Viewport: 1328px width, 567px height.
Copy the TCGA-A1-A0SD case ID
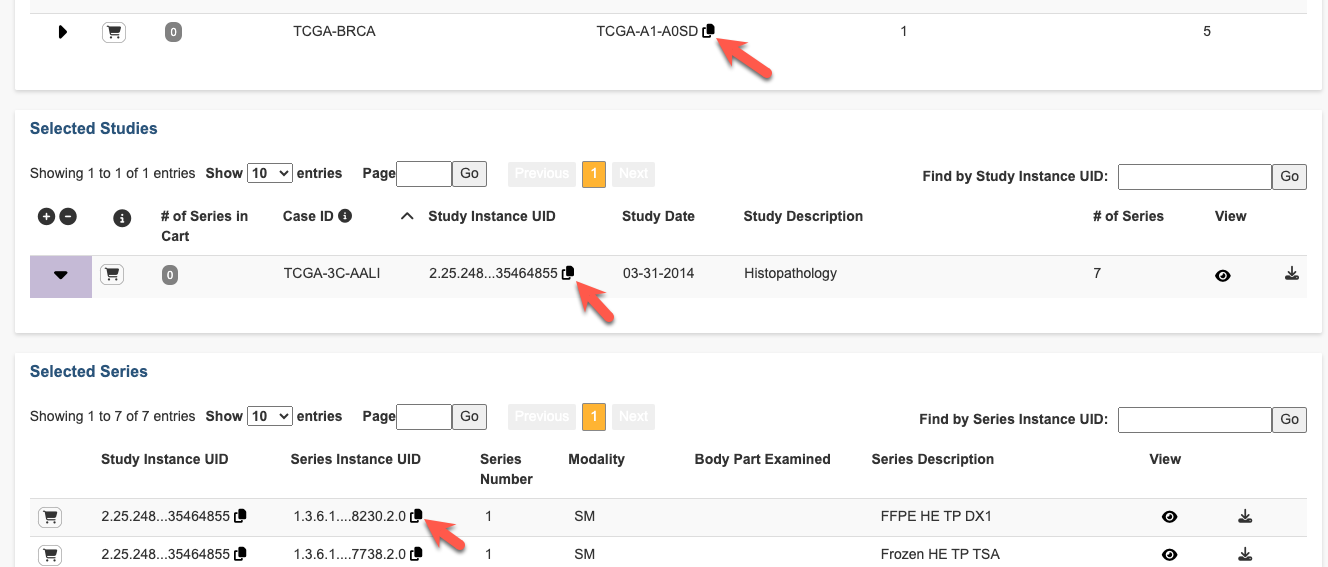click(x=708, y=31)
